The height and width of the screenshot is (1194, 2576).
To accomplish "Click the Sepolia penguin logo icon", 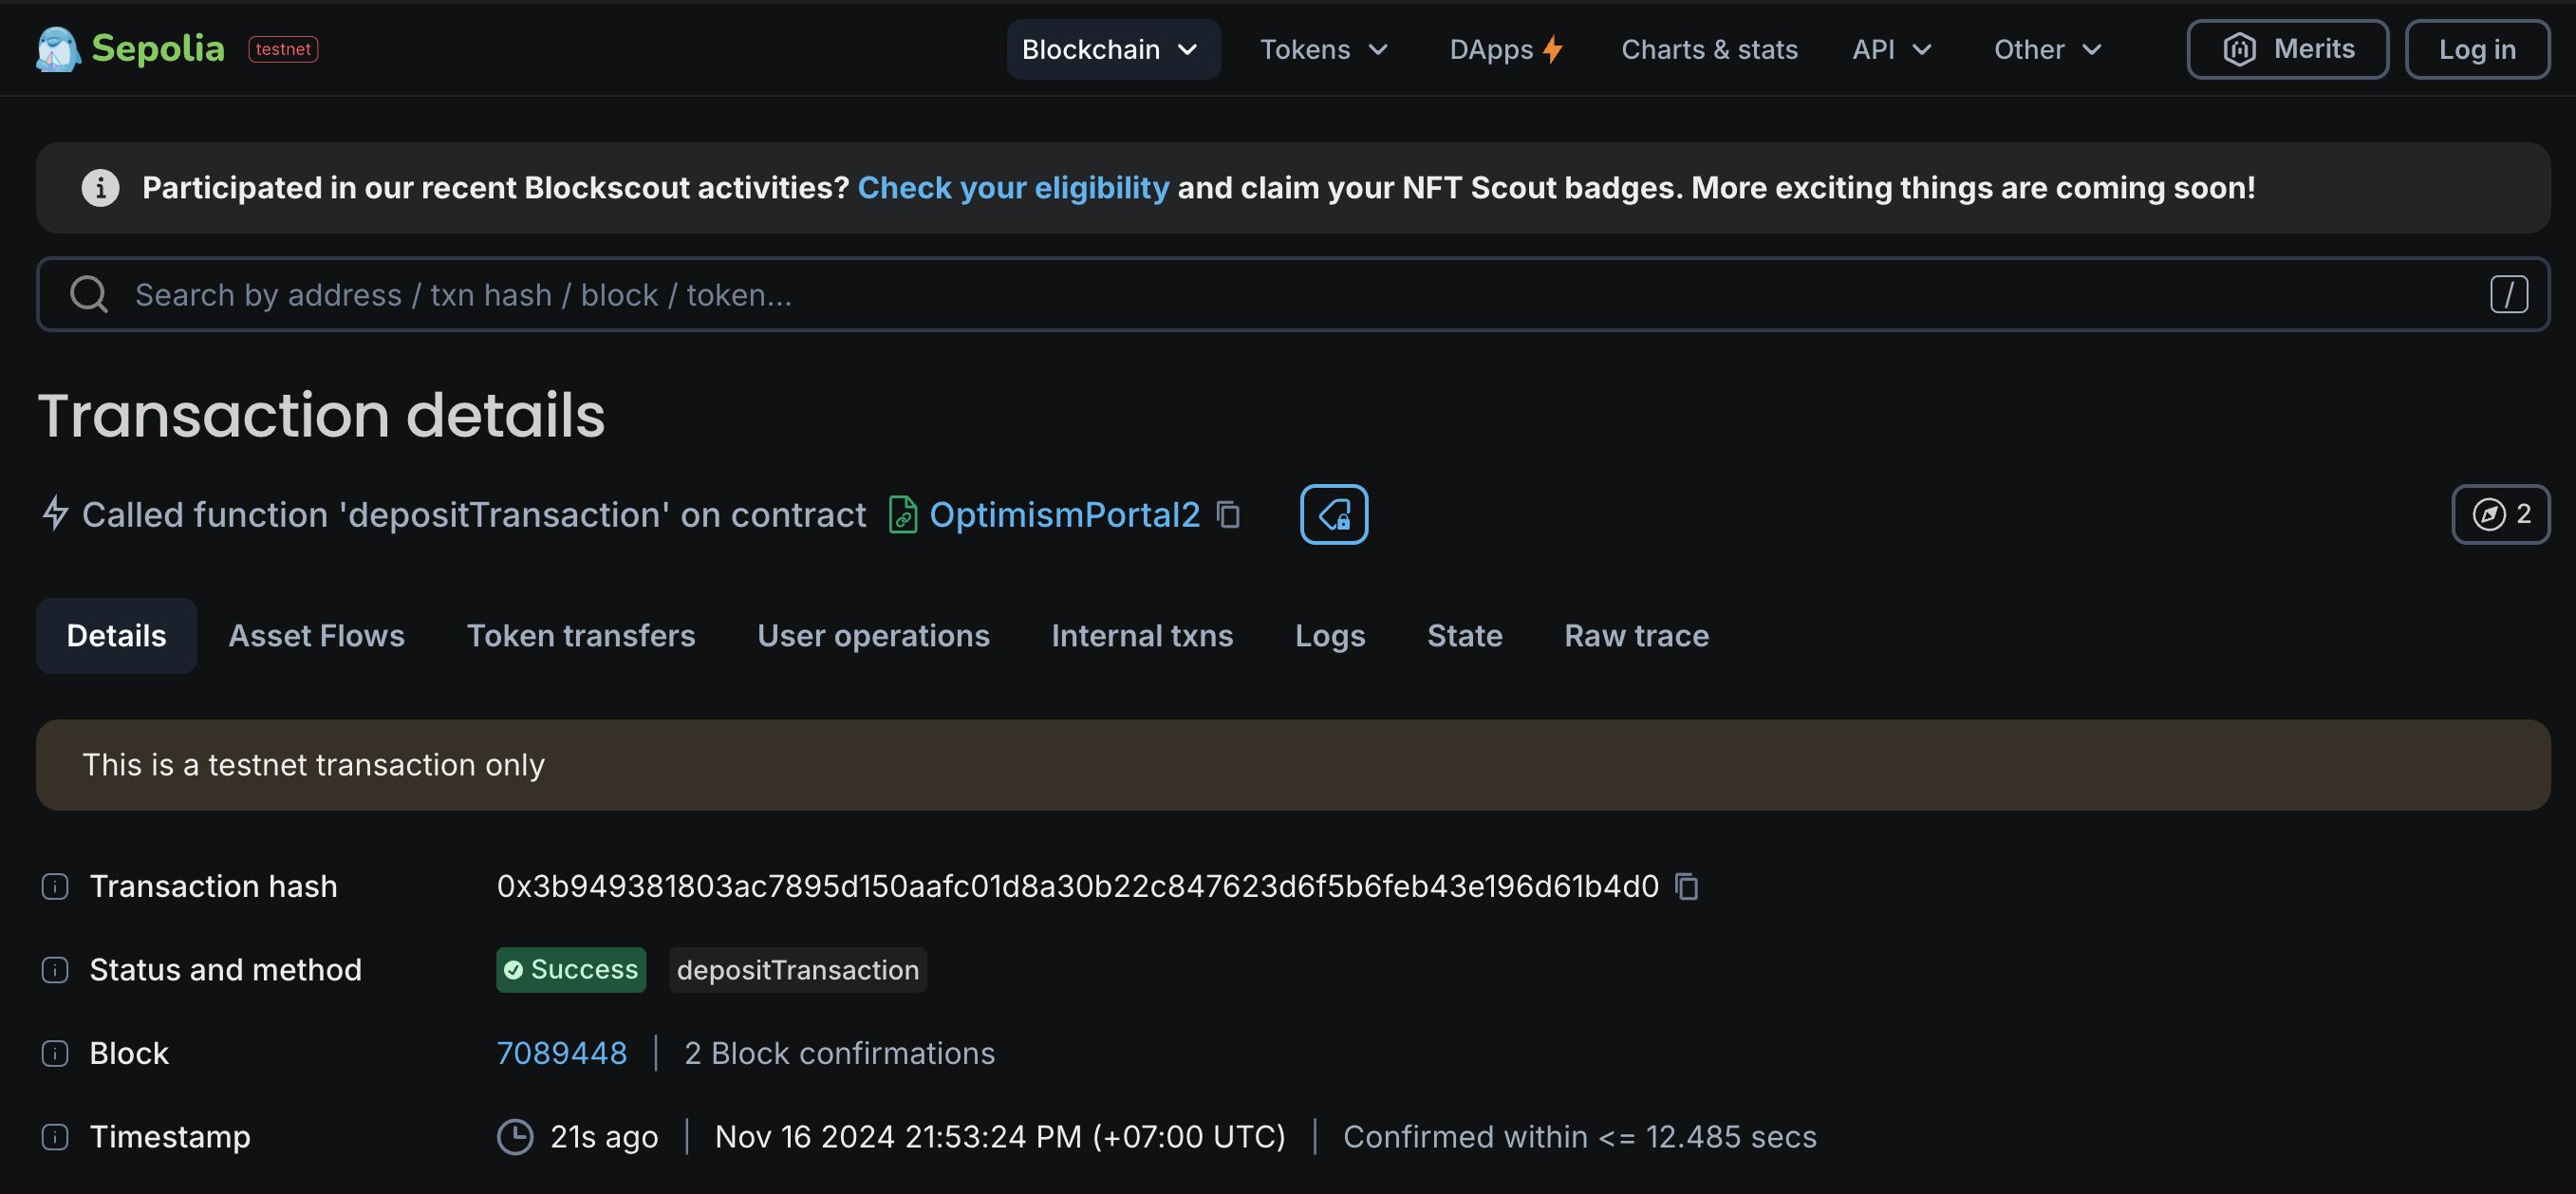I will pyautogui.click(x=57, y=49).
